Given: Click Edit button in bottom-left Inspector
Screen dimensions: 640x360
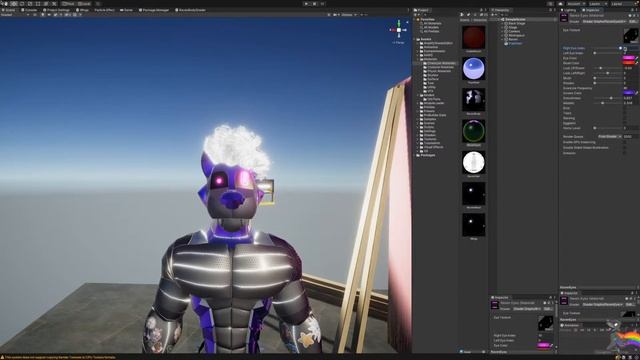Looking at the screenshot, I should [547, 309].
